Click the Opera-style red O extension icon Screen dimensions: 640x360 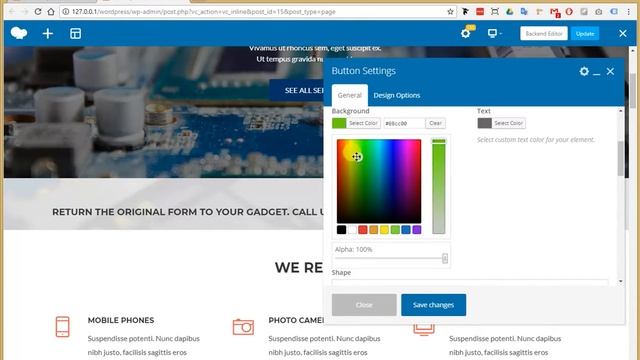click(x=569, y=11)
